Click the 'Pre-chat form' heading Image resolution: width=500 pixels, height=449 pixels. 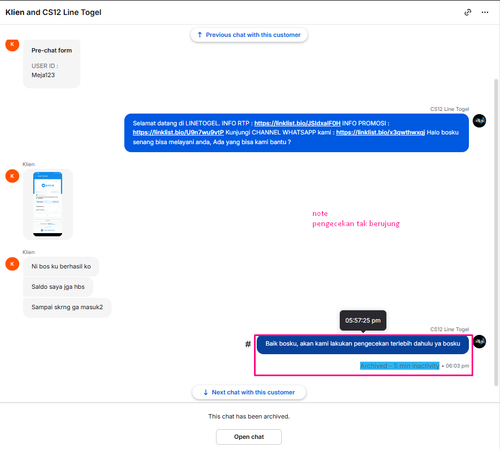52,50
